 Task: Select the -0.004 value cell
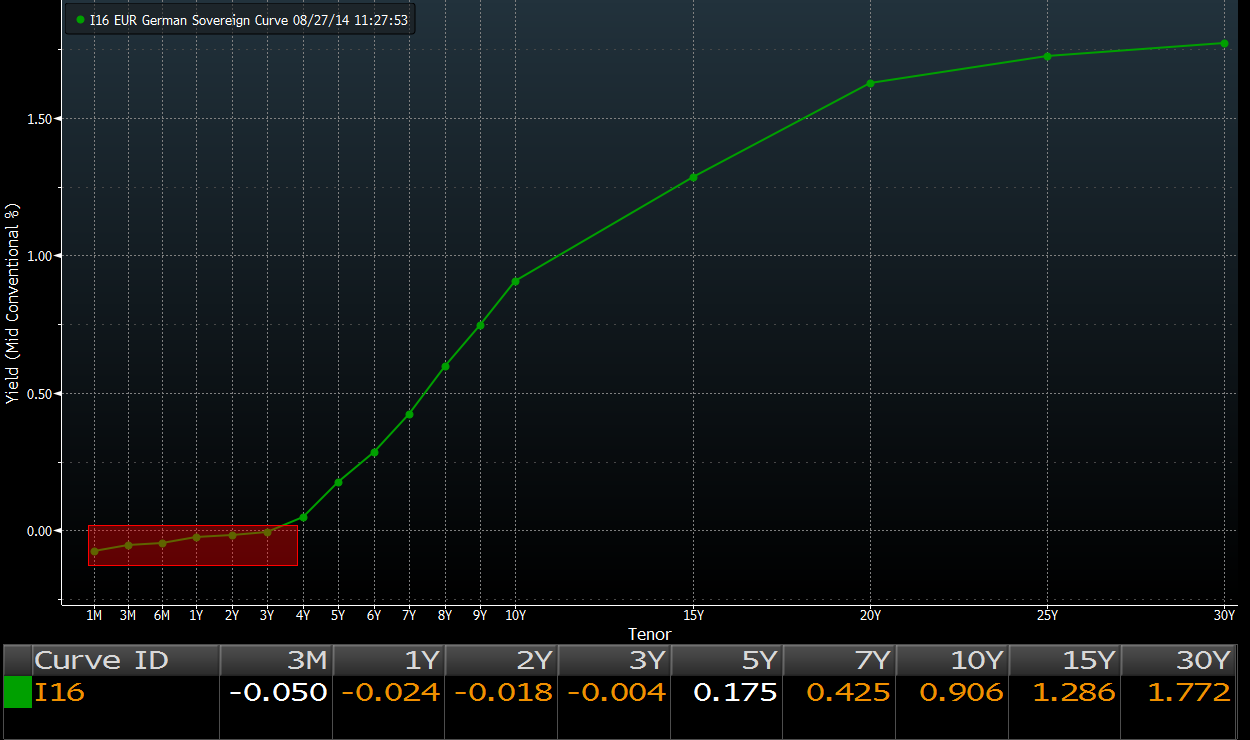click(614, 692)
